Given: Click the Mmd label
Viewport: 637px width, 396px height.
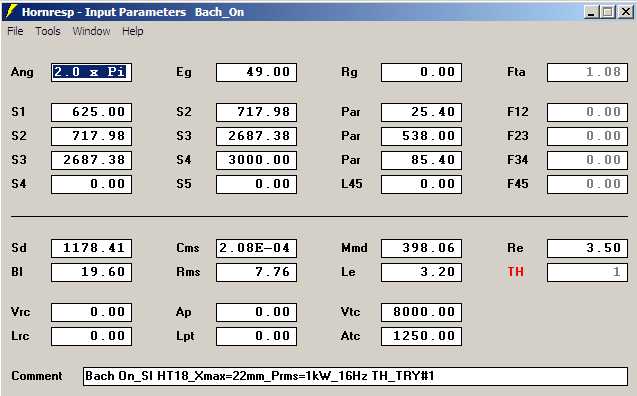Looking at the screenshot, I should click(354, 248).
